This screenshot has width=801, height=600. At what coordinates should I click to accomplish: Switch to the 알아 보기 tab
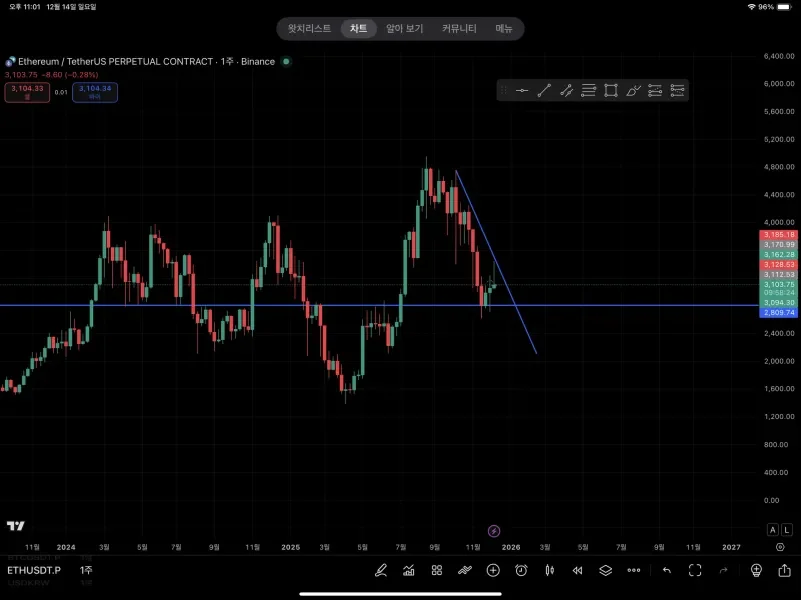[x=405, y=29]
